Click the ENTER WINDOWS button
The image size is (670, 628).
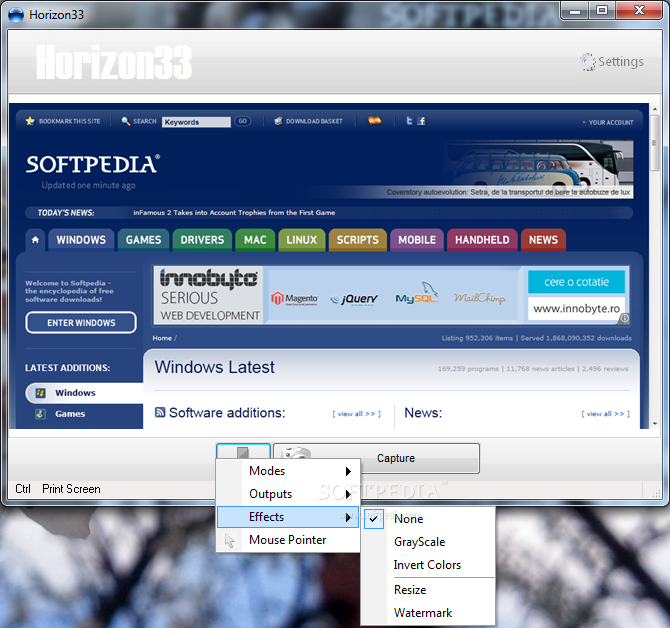coord(81,323)
